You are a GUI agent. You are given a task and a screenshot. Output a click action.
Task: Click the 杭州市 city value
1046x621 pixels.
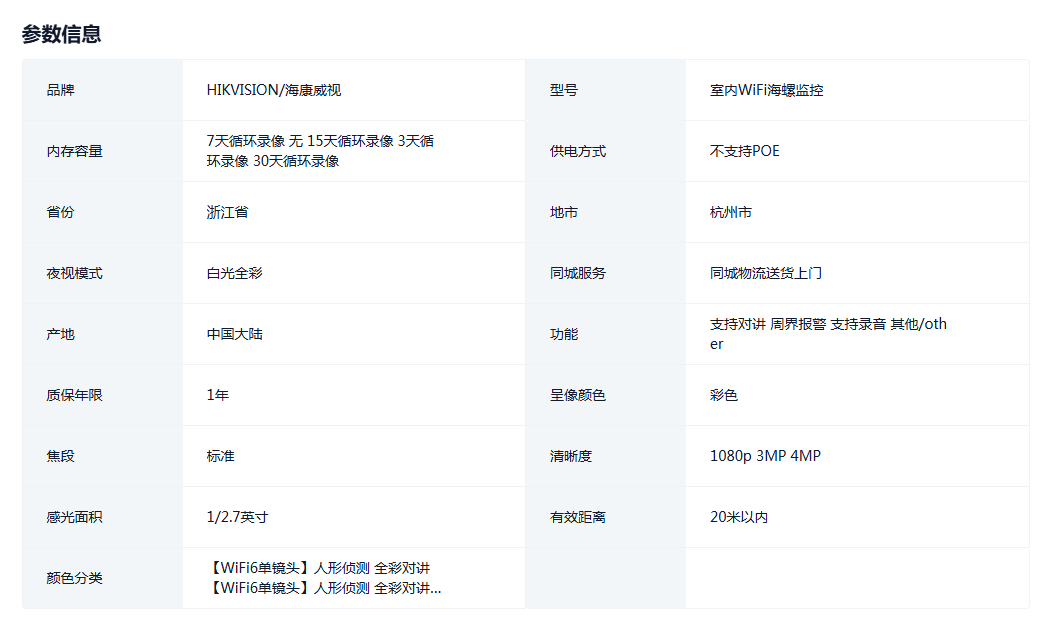(x=730, y=212)
